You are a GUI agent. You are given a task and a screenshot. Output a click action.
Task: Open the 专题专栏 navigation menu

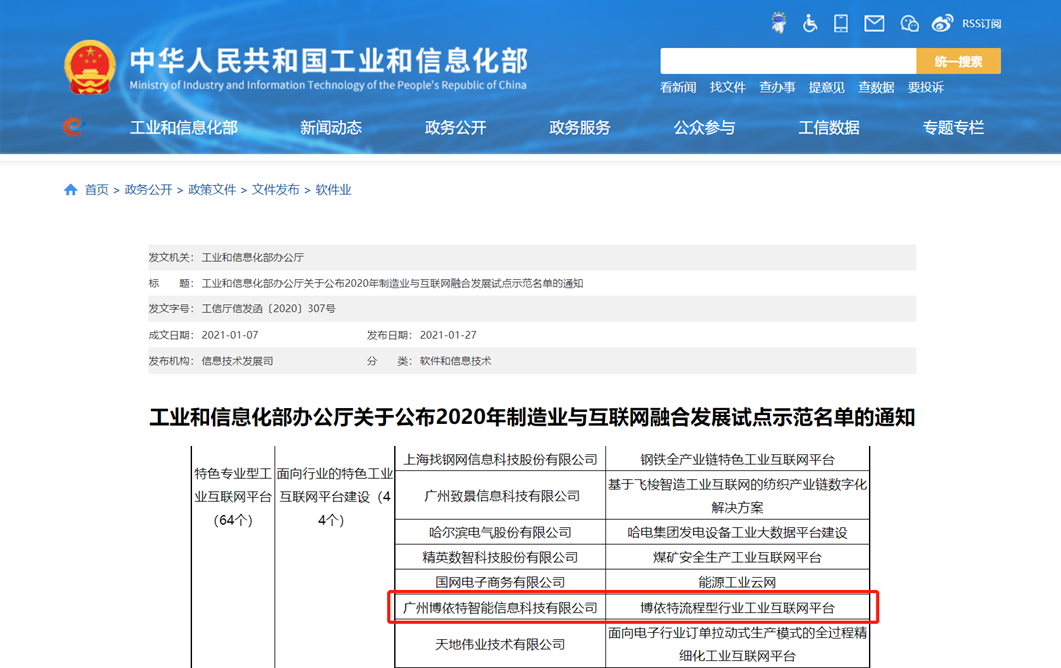(953, 127)
